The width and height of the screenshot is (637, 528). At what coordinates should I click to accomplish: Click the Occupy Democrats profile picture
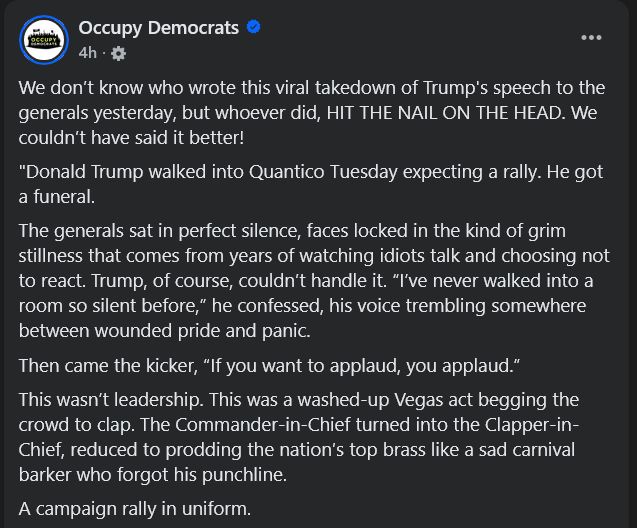click(42, 38)
